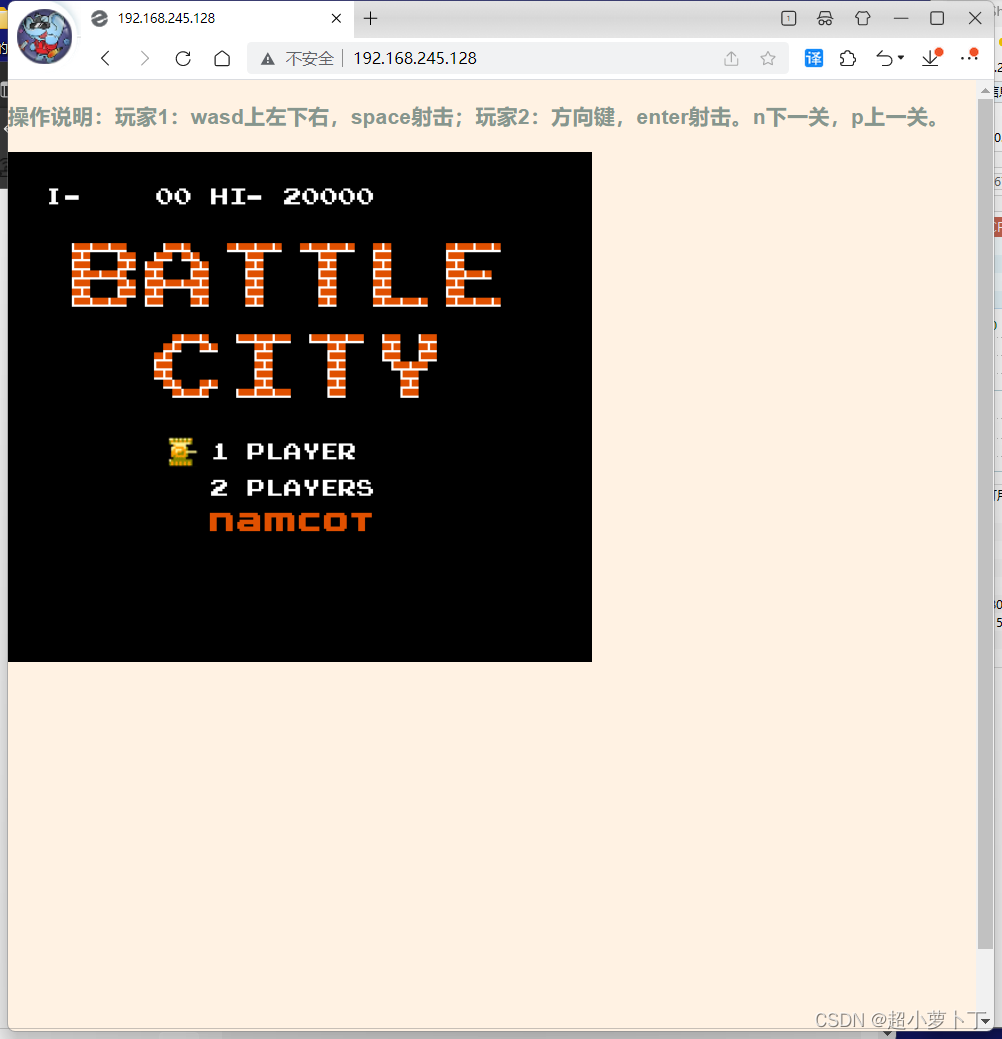Go back to the previous page
Screen dimensions: 1002x1039
(x=105, y=58)
